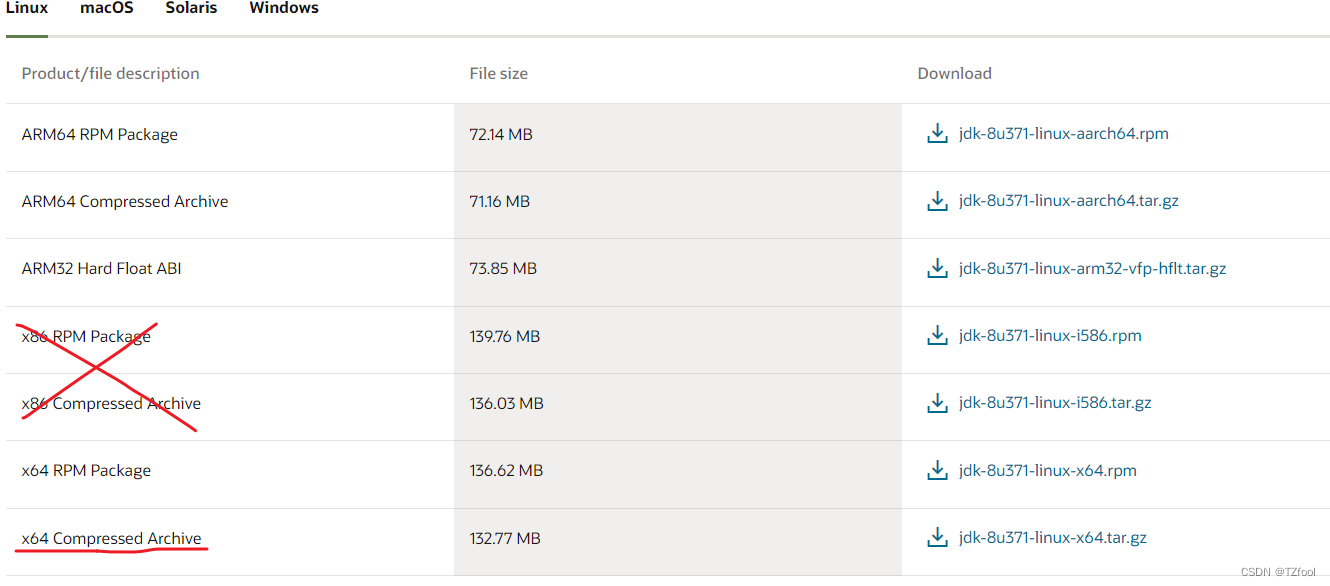This screenshot has width=1330, height=586.
Task: Download jdk-8u371-linux-aarch64.rpm link
Action: coord(1064,134)
